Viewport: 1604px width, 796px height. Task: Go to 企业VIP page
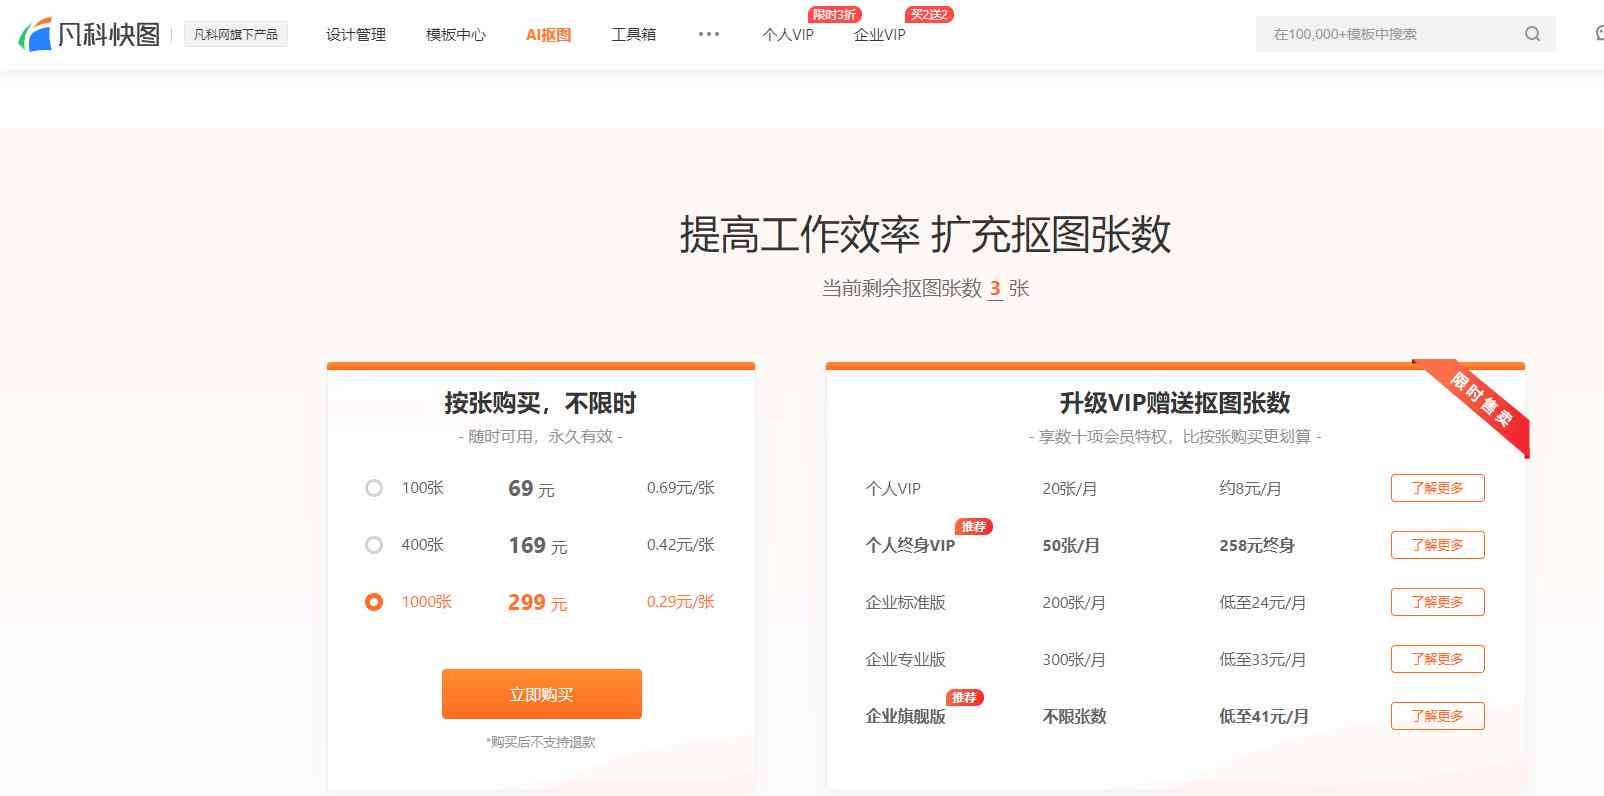880,34
